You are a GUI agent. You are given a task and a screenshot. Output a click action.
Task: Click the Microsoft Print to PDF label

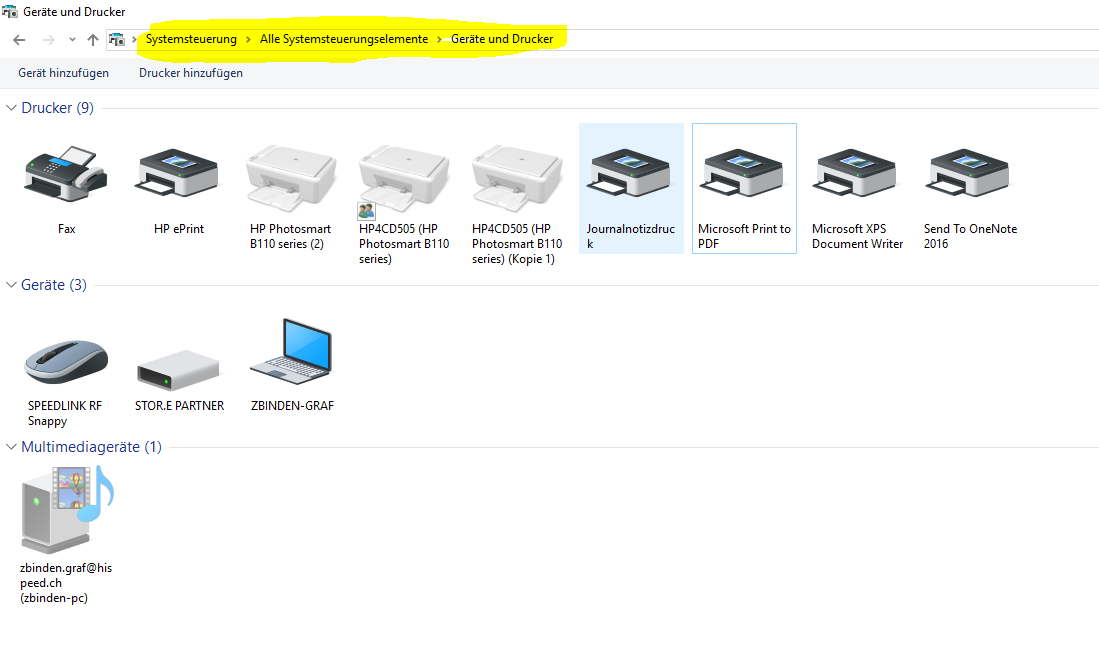click(x=744, y=236)
